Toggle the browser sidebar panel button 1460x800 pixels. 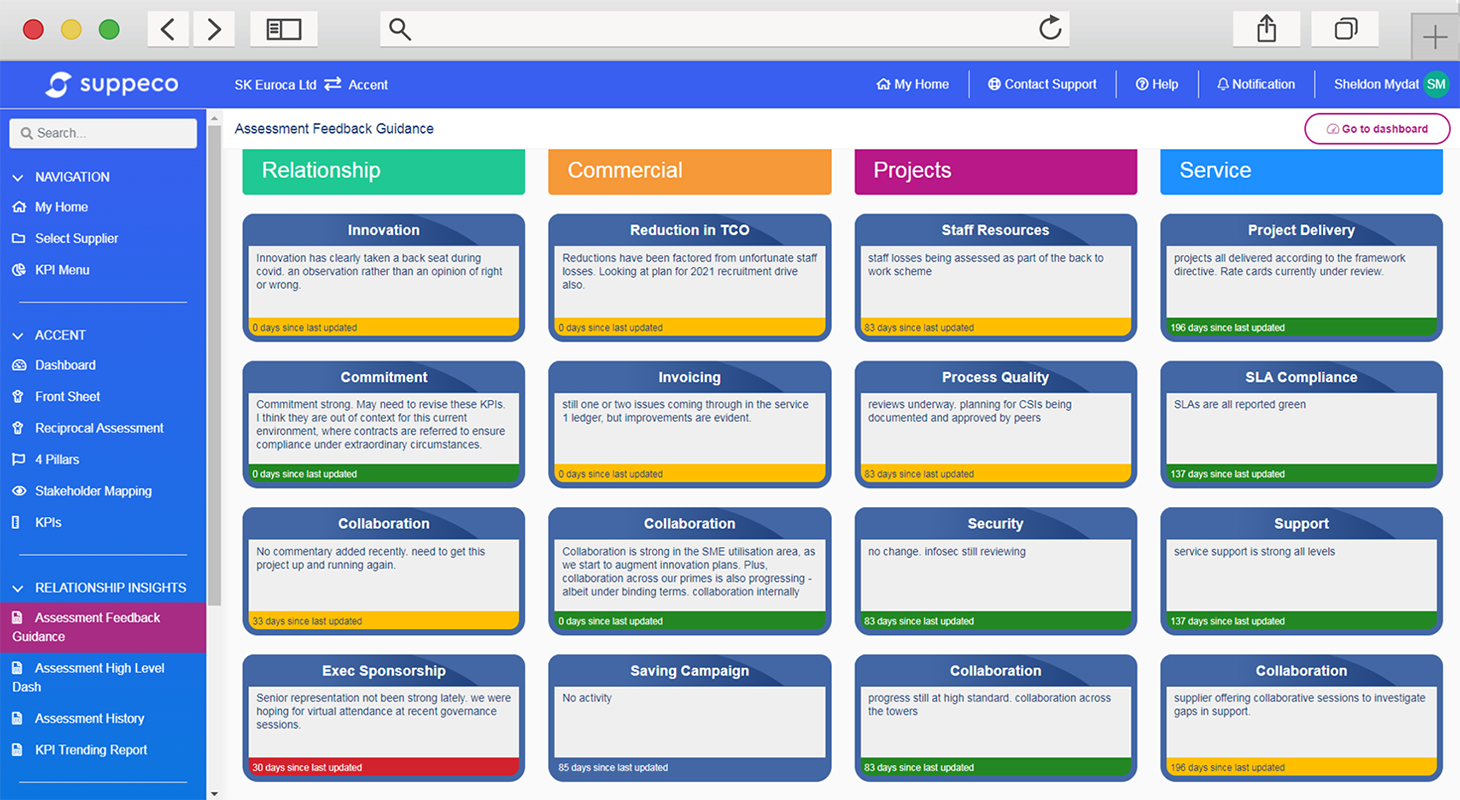tap(284, 29)
